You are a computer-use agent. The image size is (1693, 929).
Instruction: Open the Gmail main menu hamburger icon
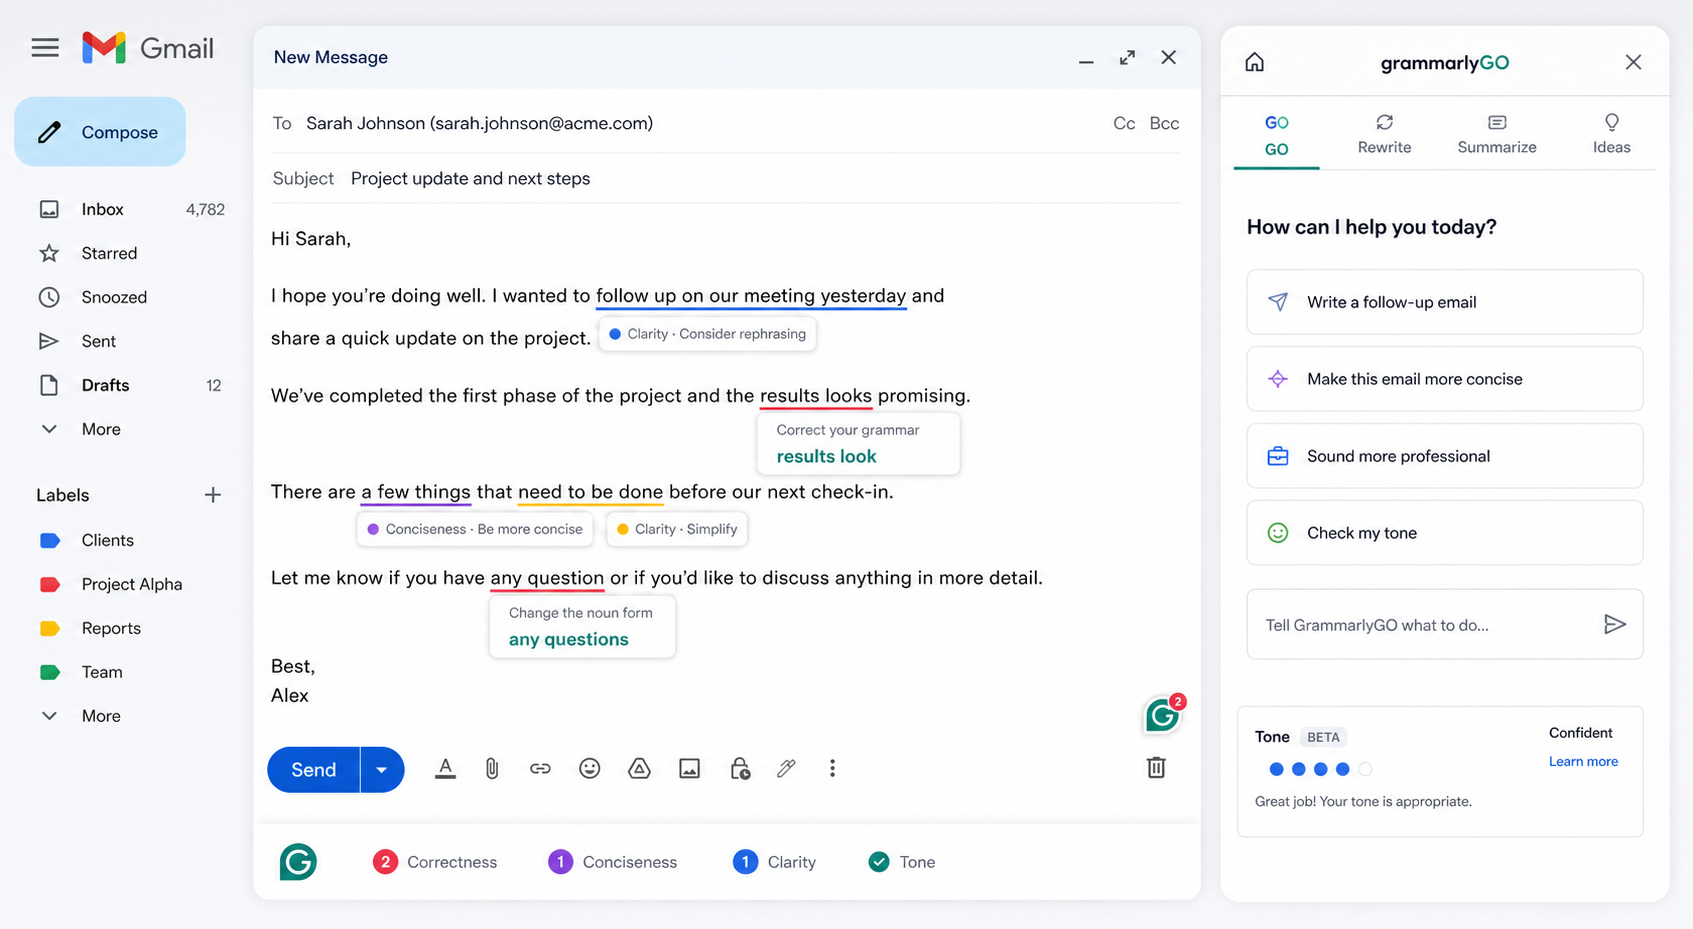[45, 48]
